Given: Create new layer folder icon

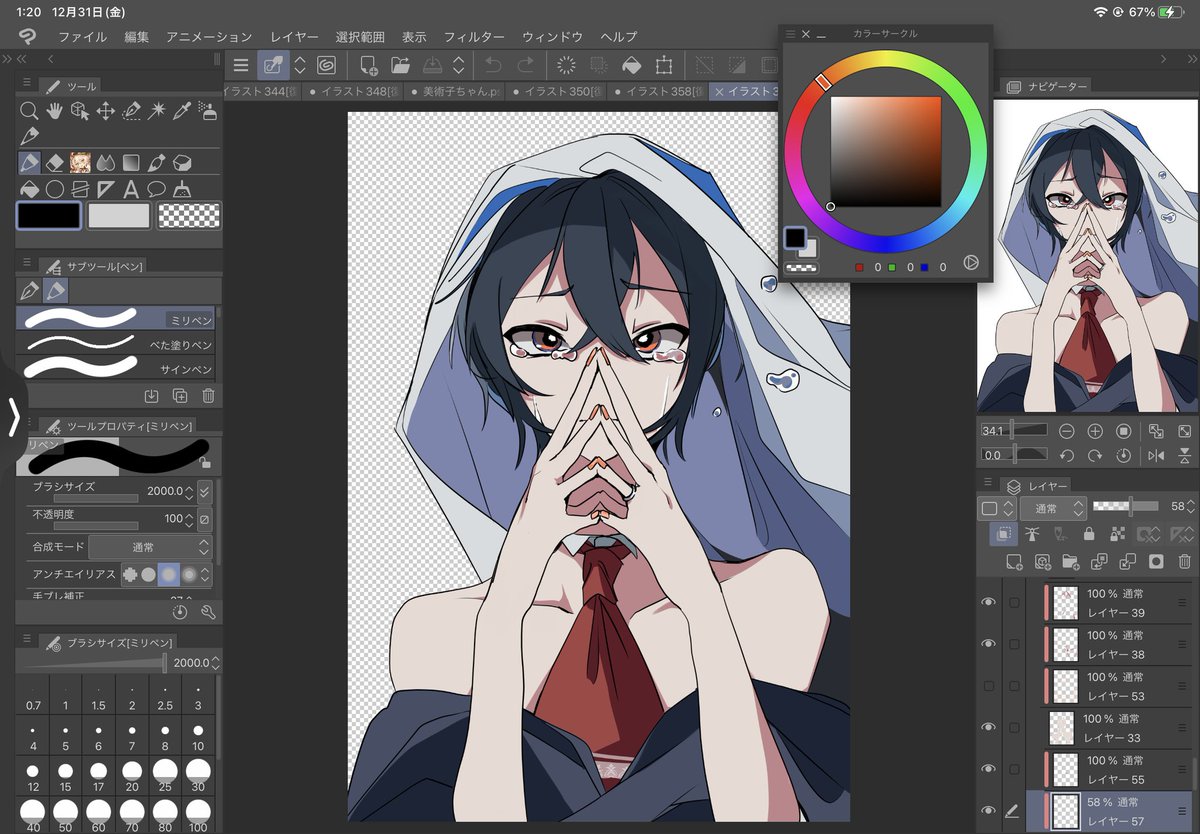Looking at the screenshot, I should (1071, 562).
